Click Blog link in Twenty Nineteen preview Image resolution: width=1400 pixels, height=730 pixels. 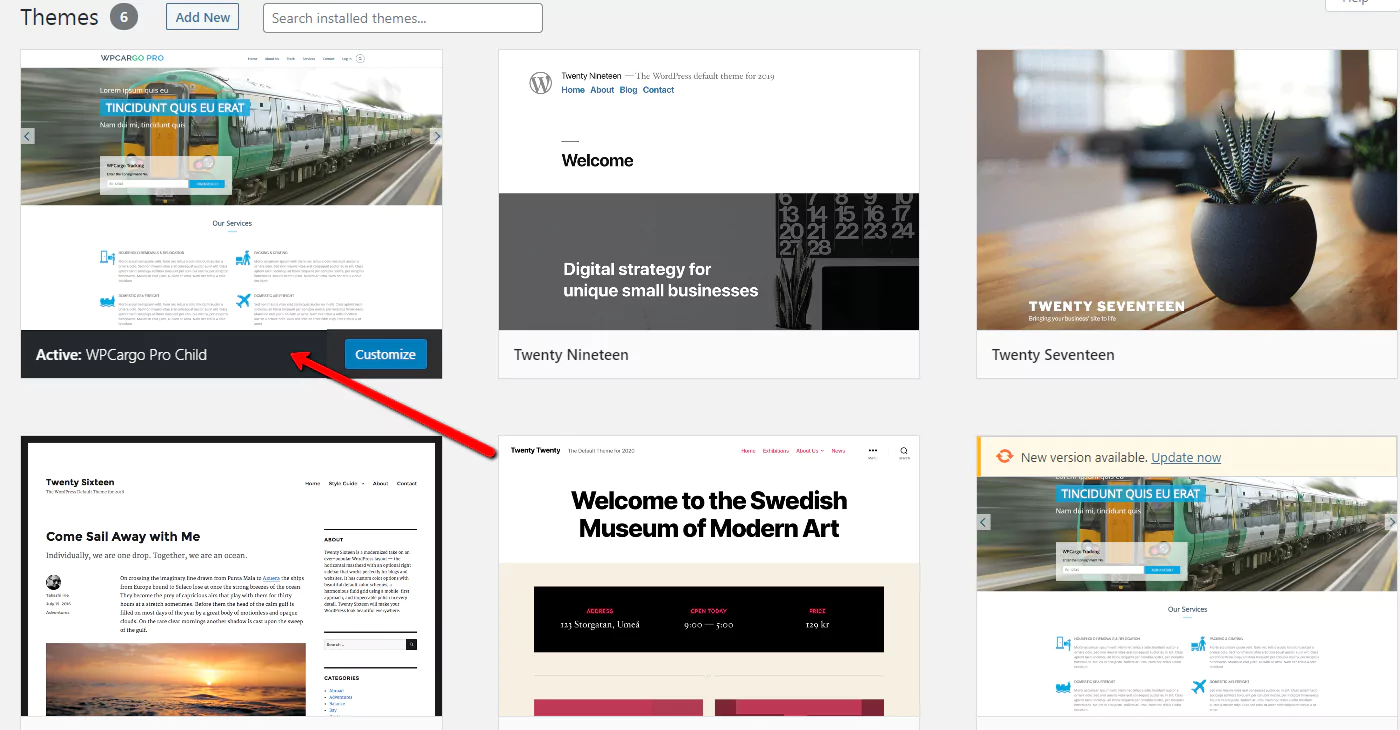(628, 90)
